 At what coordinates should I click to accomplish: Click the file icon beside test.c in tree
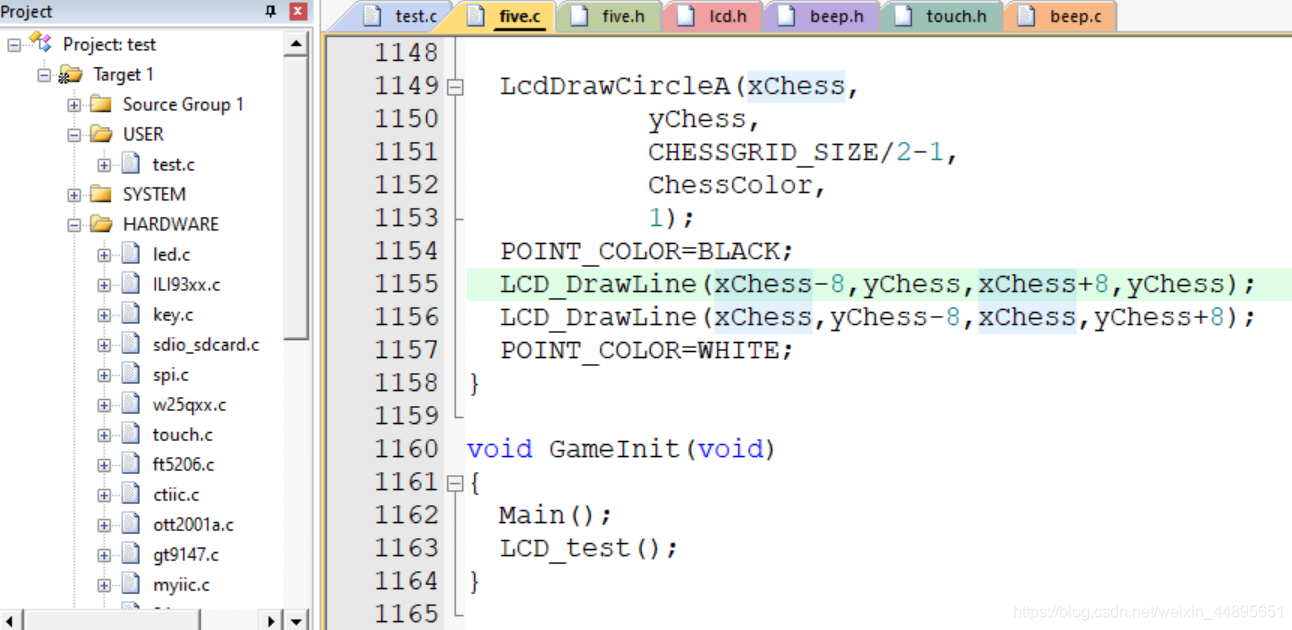(x=130, y=164)
